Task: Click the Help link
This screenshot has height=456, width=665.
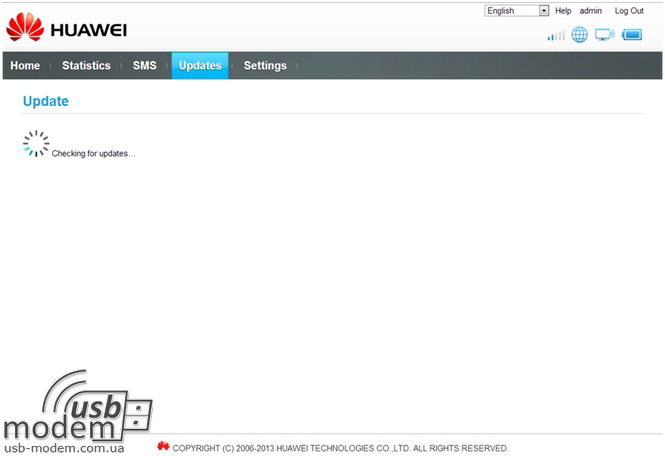Action: [563, 11]
